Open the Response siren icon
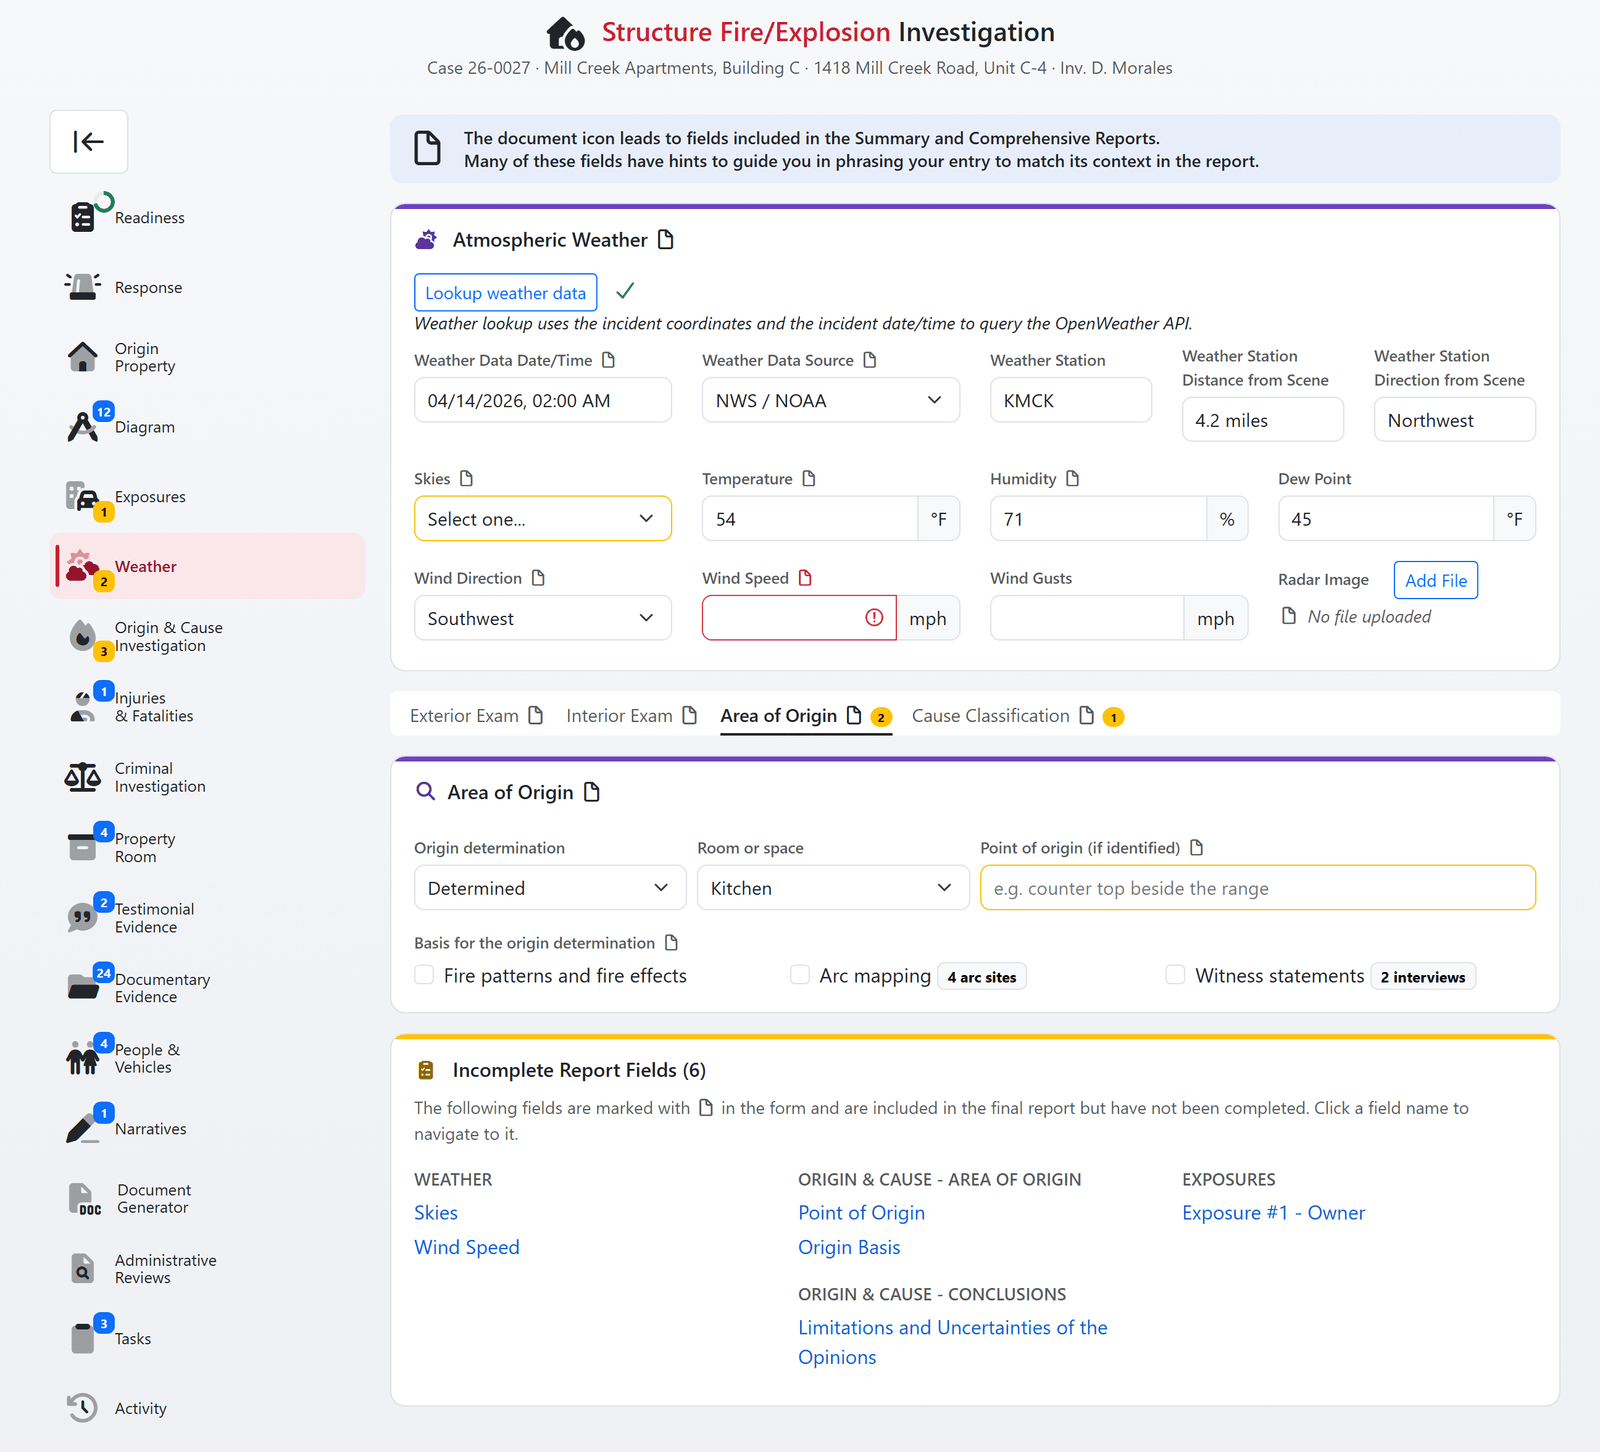Viewport: 1600px width, 1452px height. (x=83, y=287)
